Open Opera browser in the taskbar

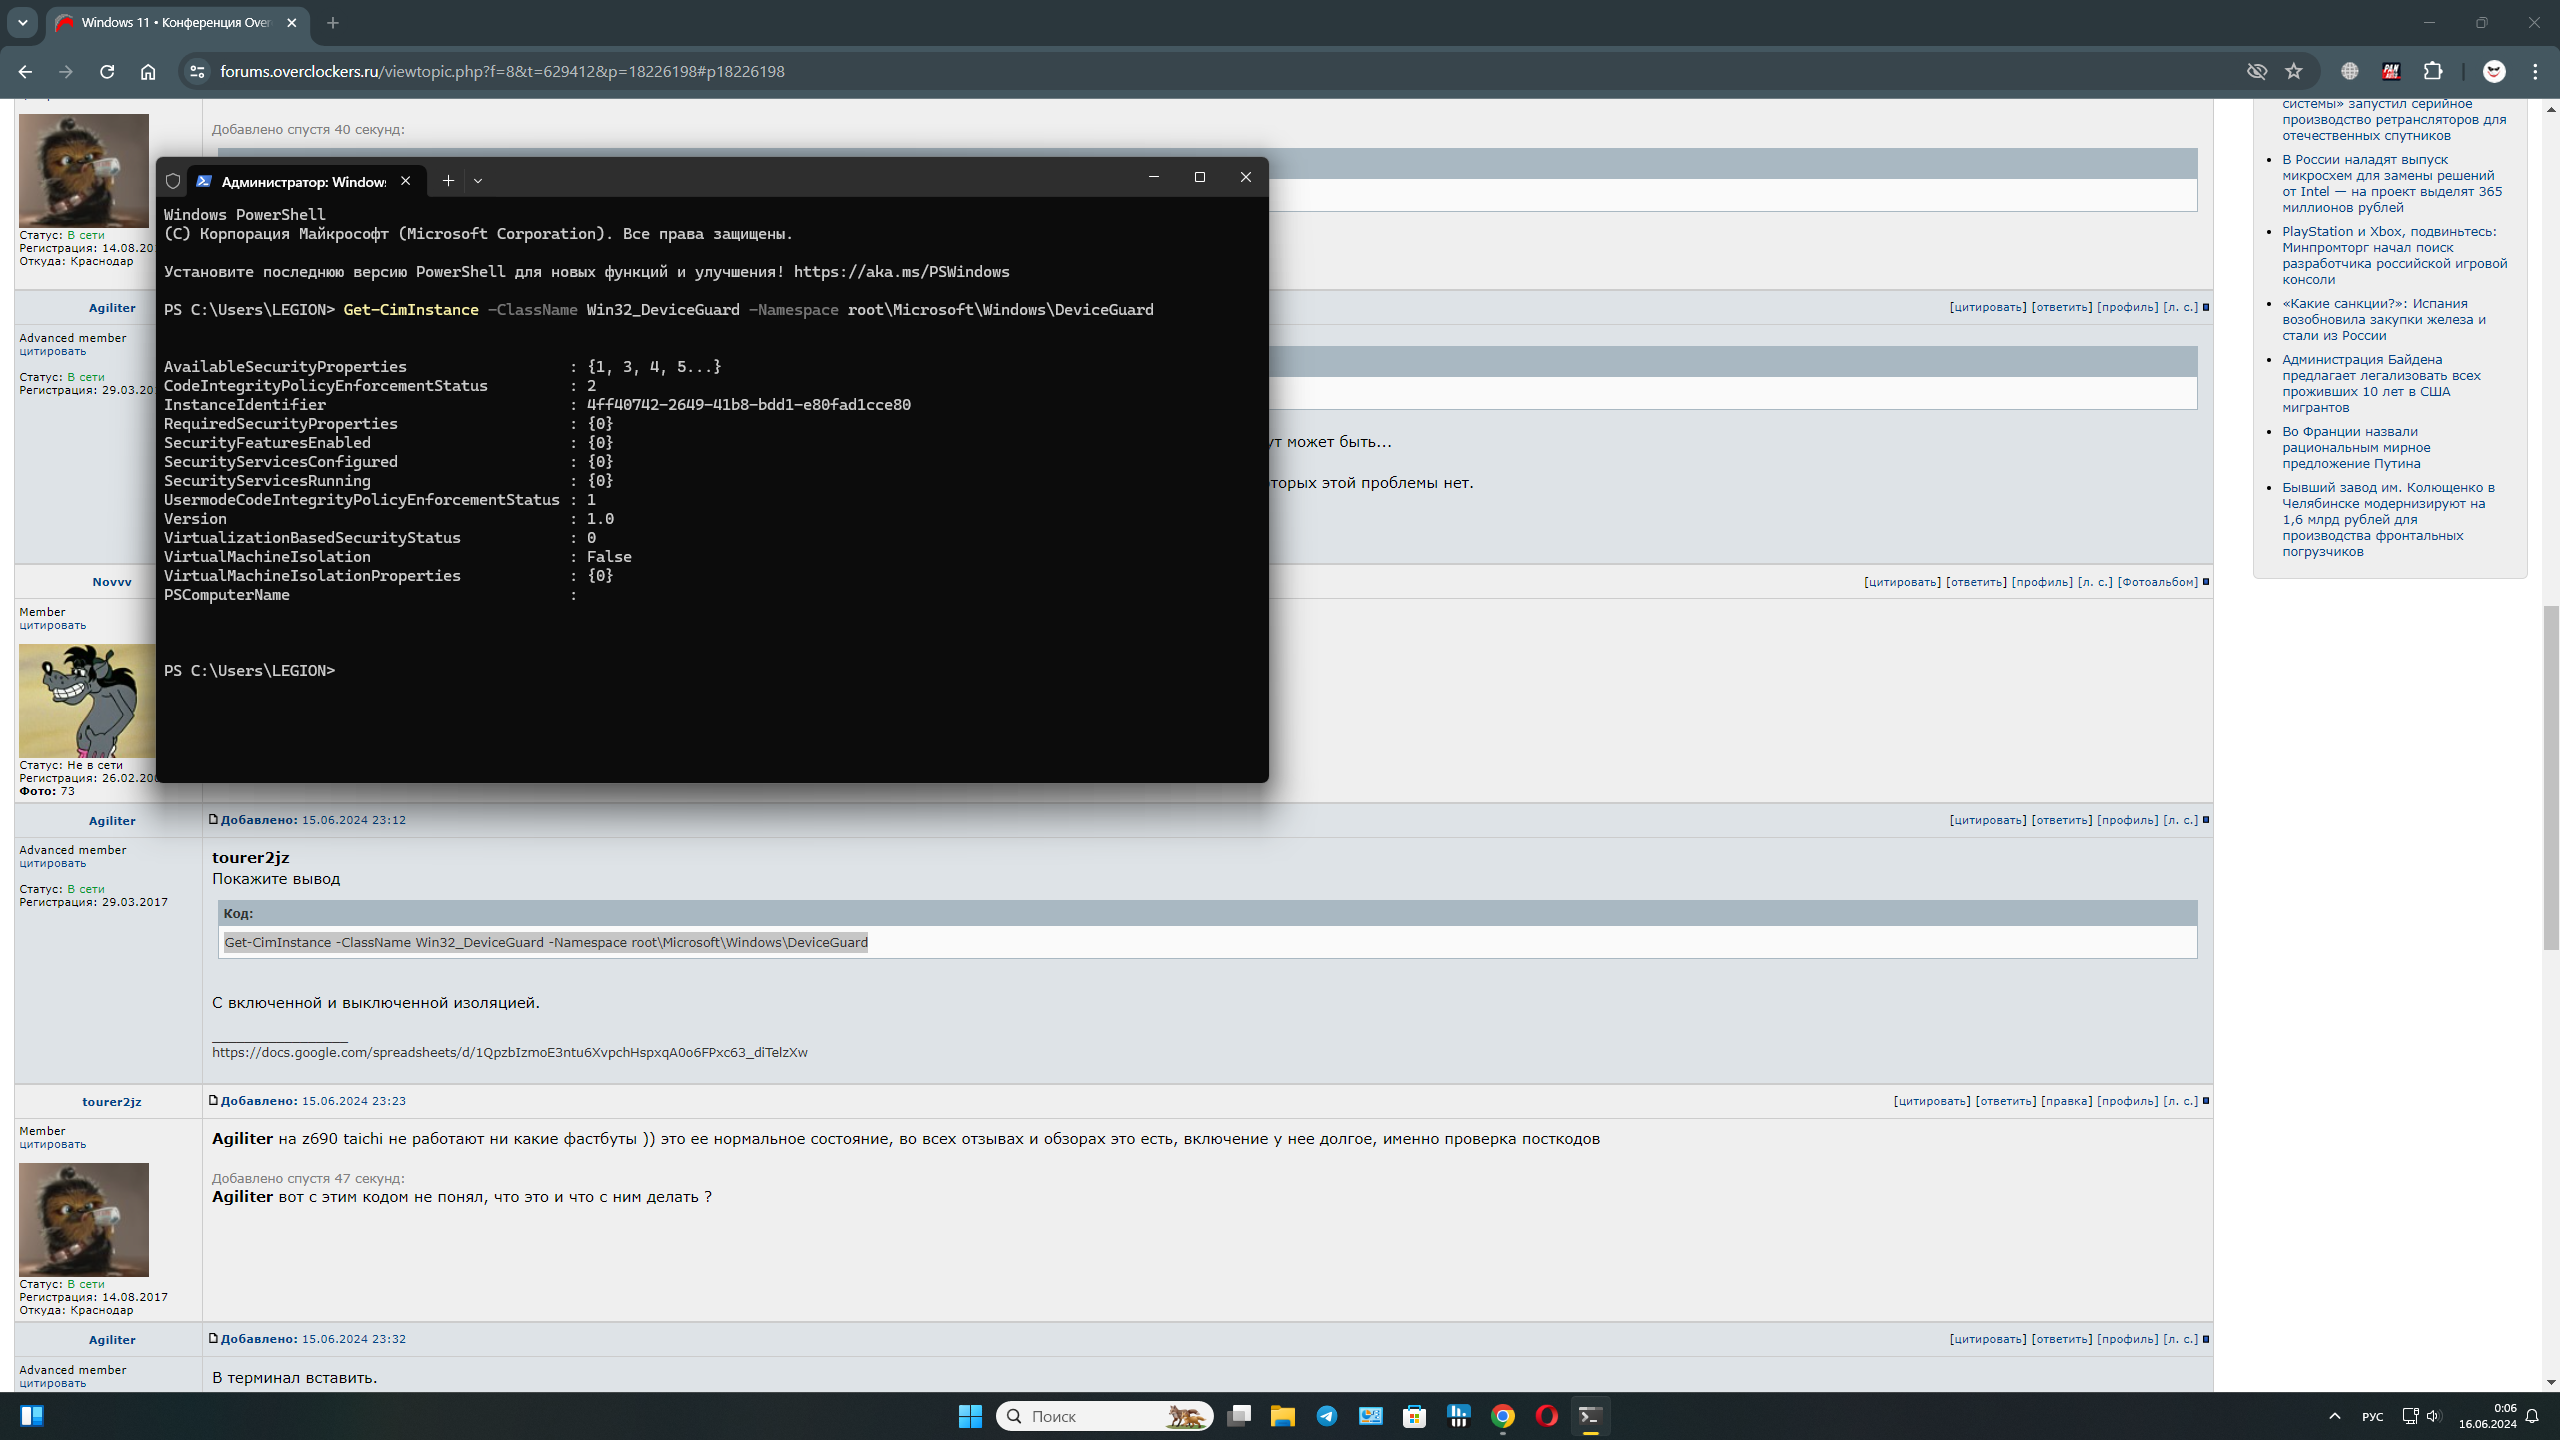(1546, 1416)
